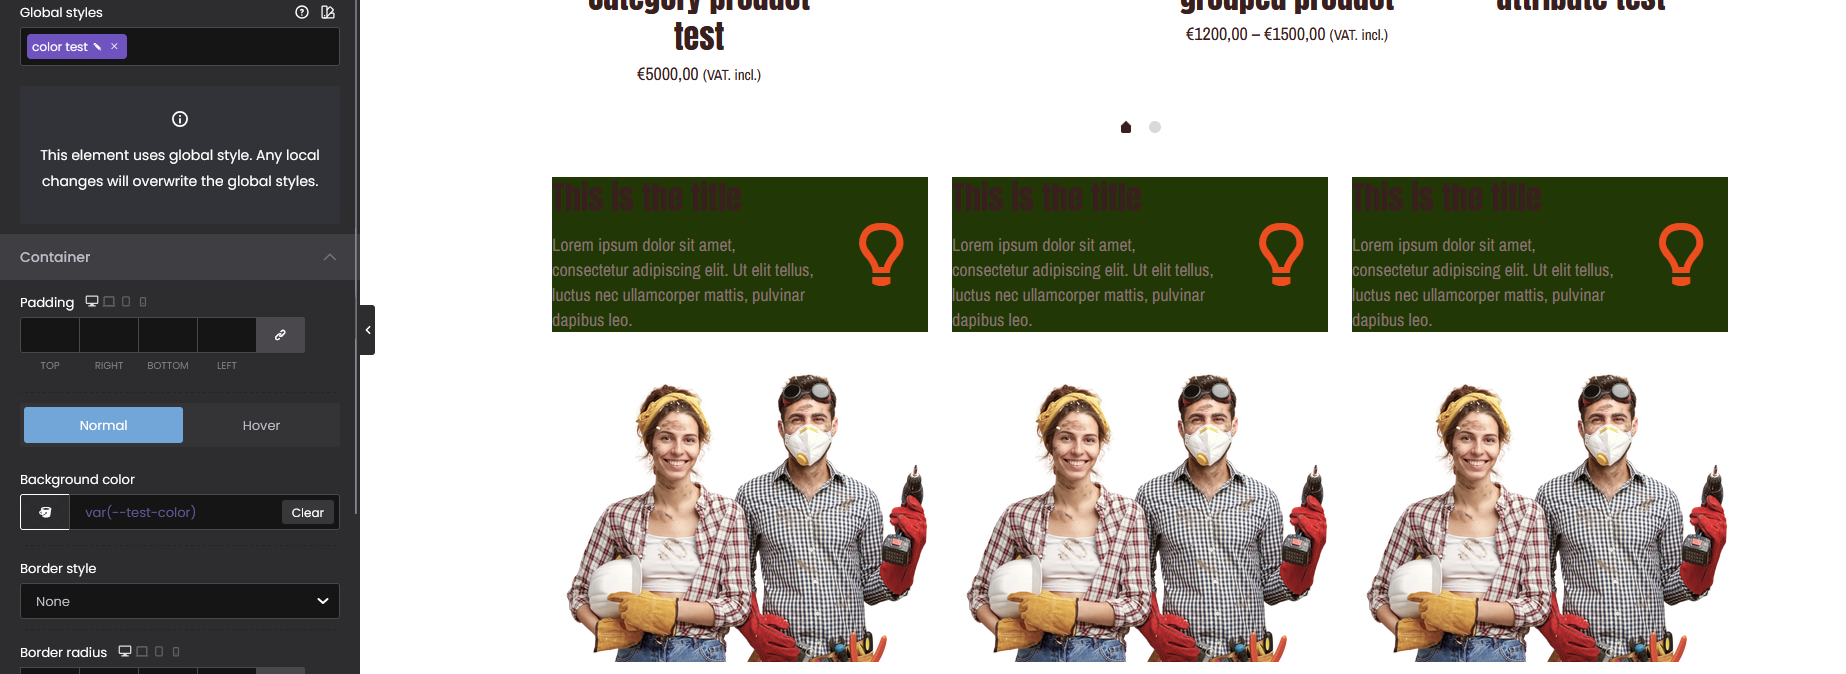The height and width of the screenshot is (674, 1846).
Task: Select mobile breakpoint for Padding
Action: pyautogui.click(x=143, y=301)
